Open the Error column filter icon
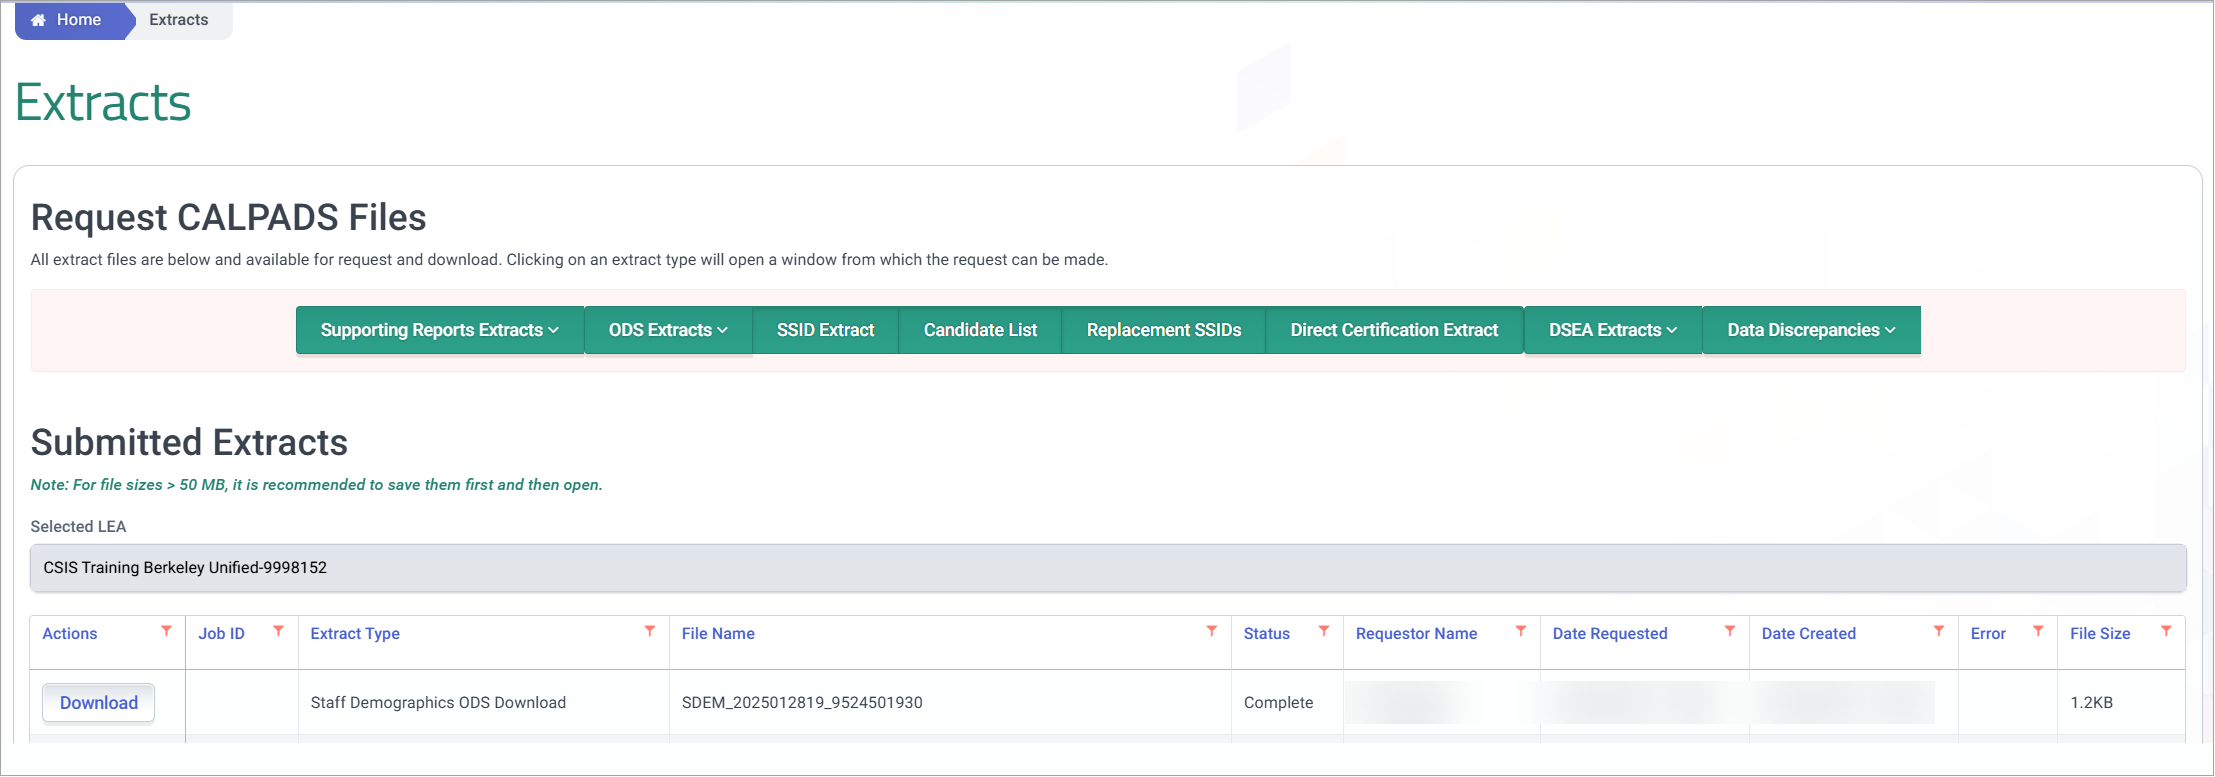 pos(2037,631)
